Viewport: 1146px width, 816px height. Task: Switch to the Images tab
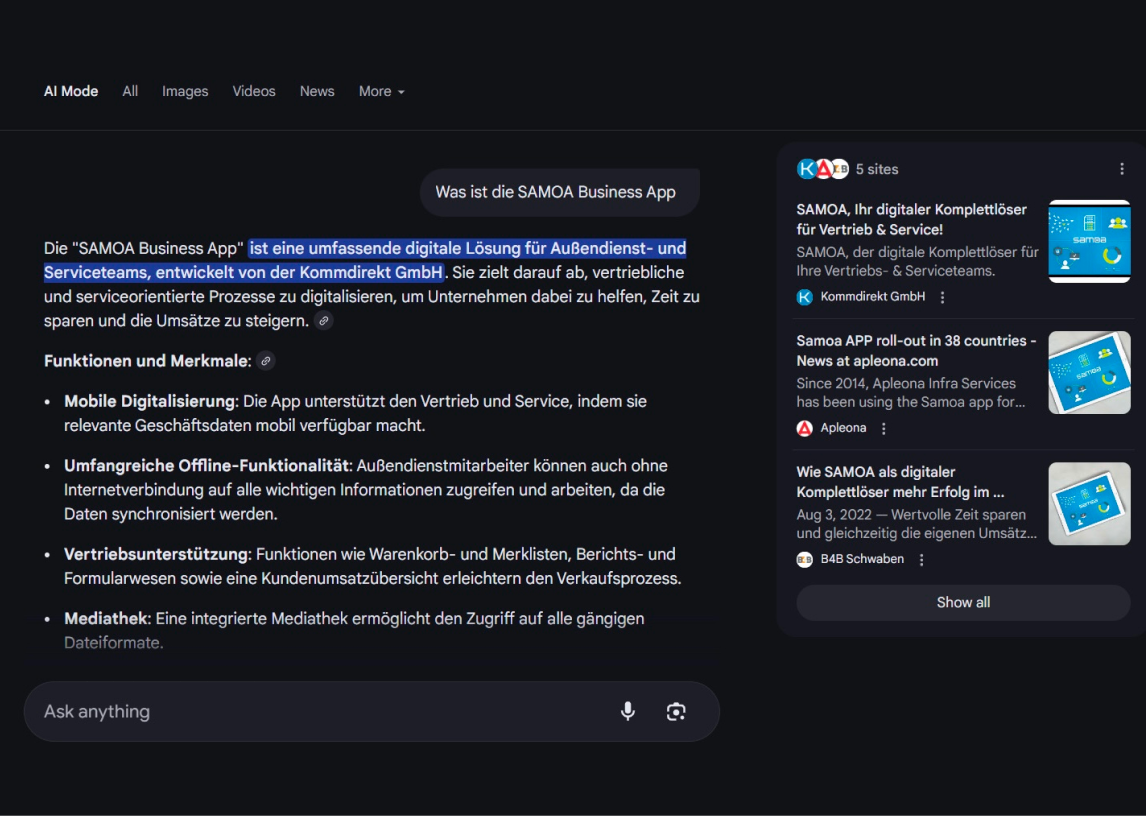pos(185,91)
